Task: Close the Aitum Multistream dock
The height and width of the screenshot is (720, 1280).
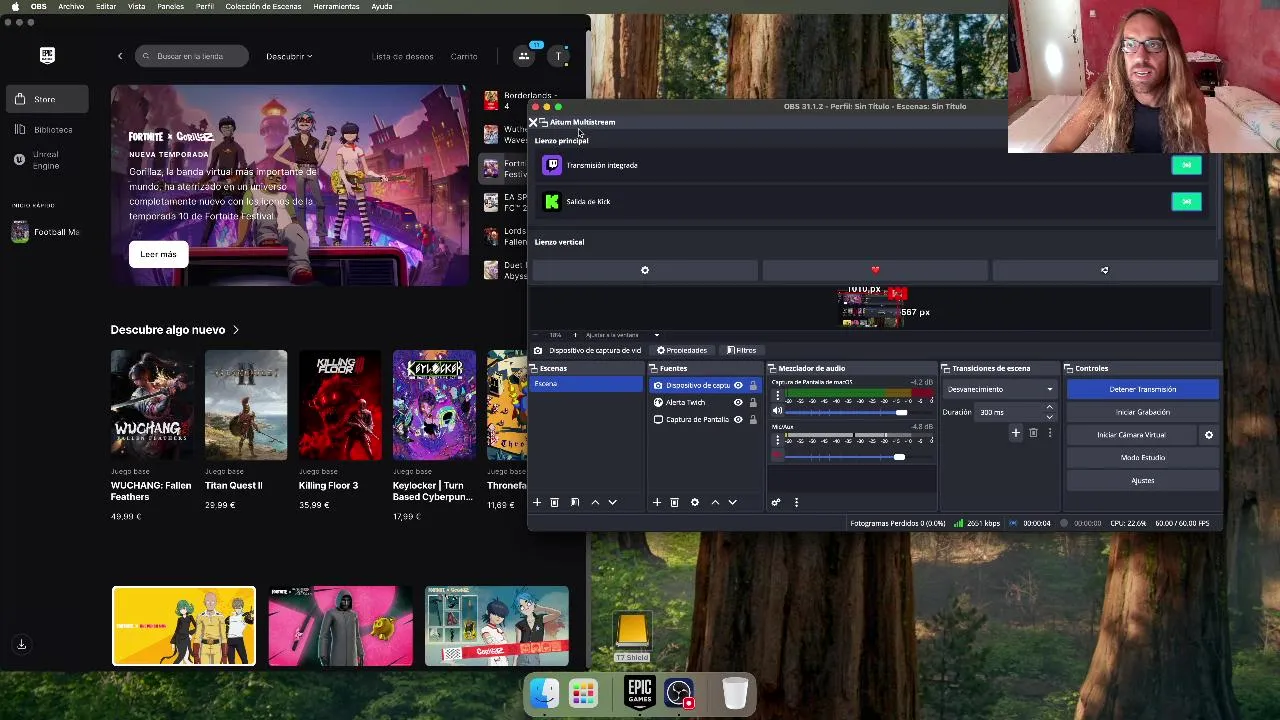Action: click(x=533, y=122)
